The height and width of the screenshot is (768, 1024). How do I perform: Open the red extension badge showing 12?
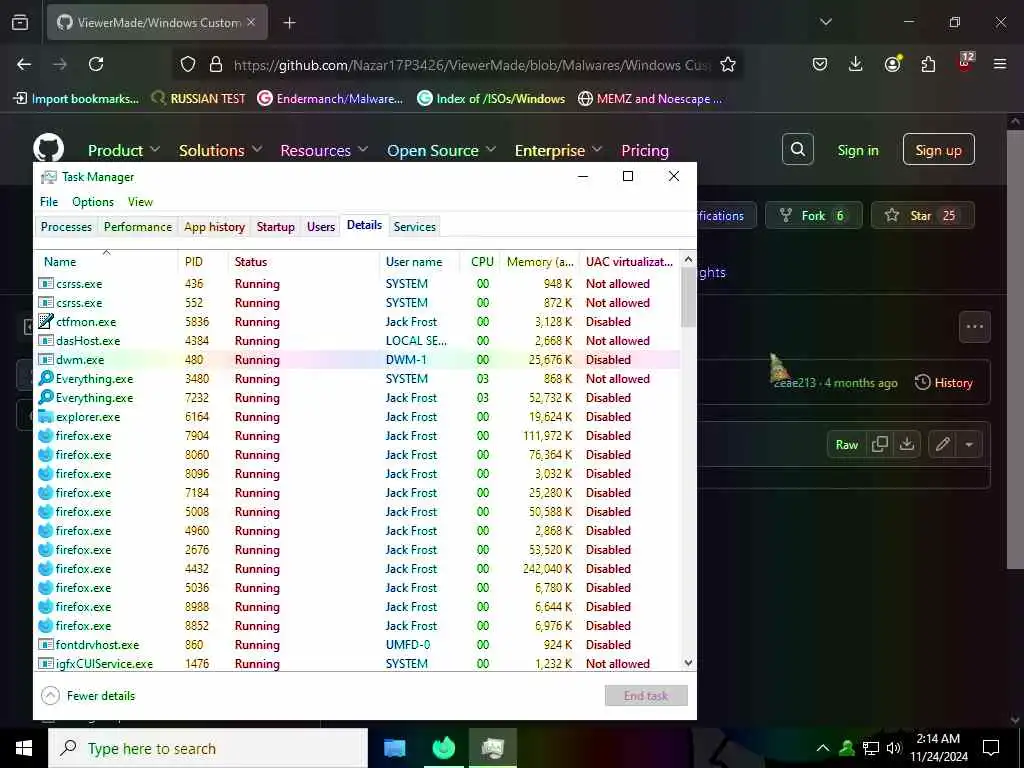click(965, 63)
